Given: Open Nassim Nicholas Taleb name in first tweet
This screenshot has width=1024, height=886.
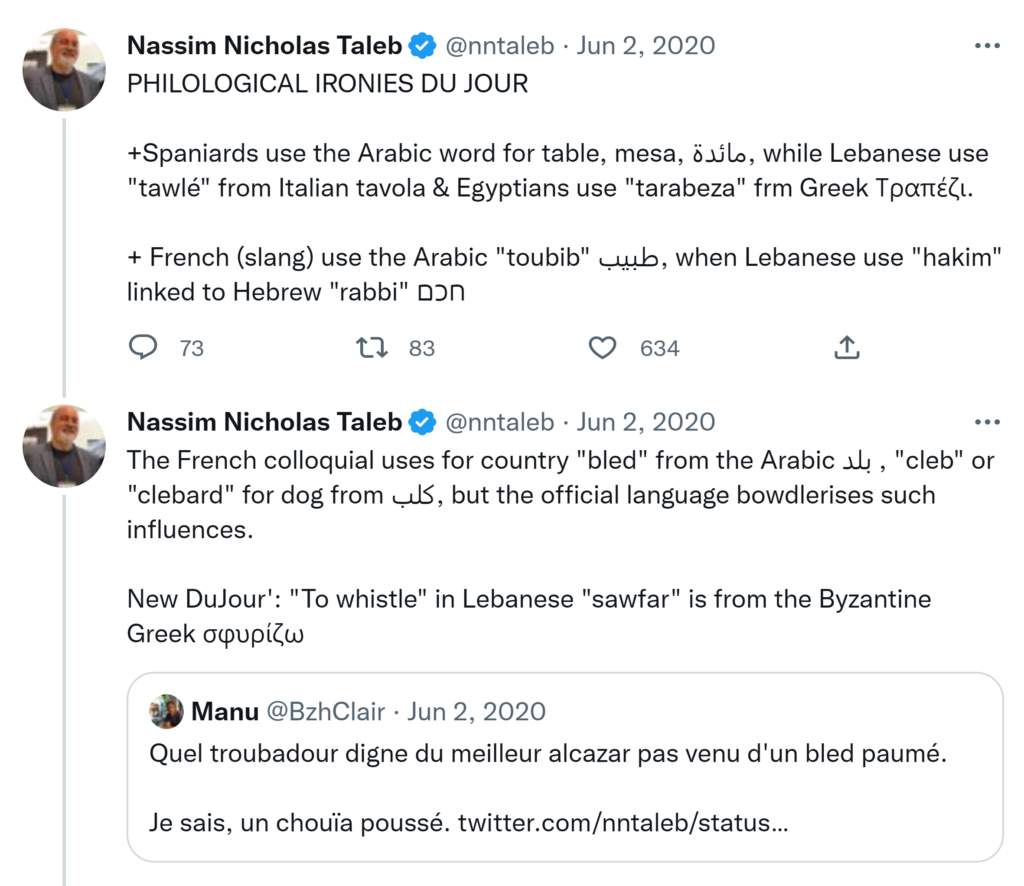Looking at the screenshot, I should (x=265, y=46).
